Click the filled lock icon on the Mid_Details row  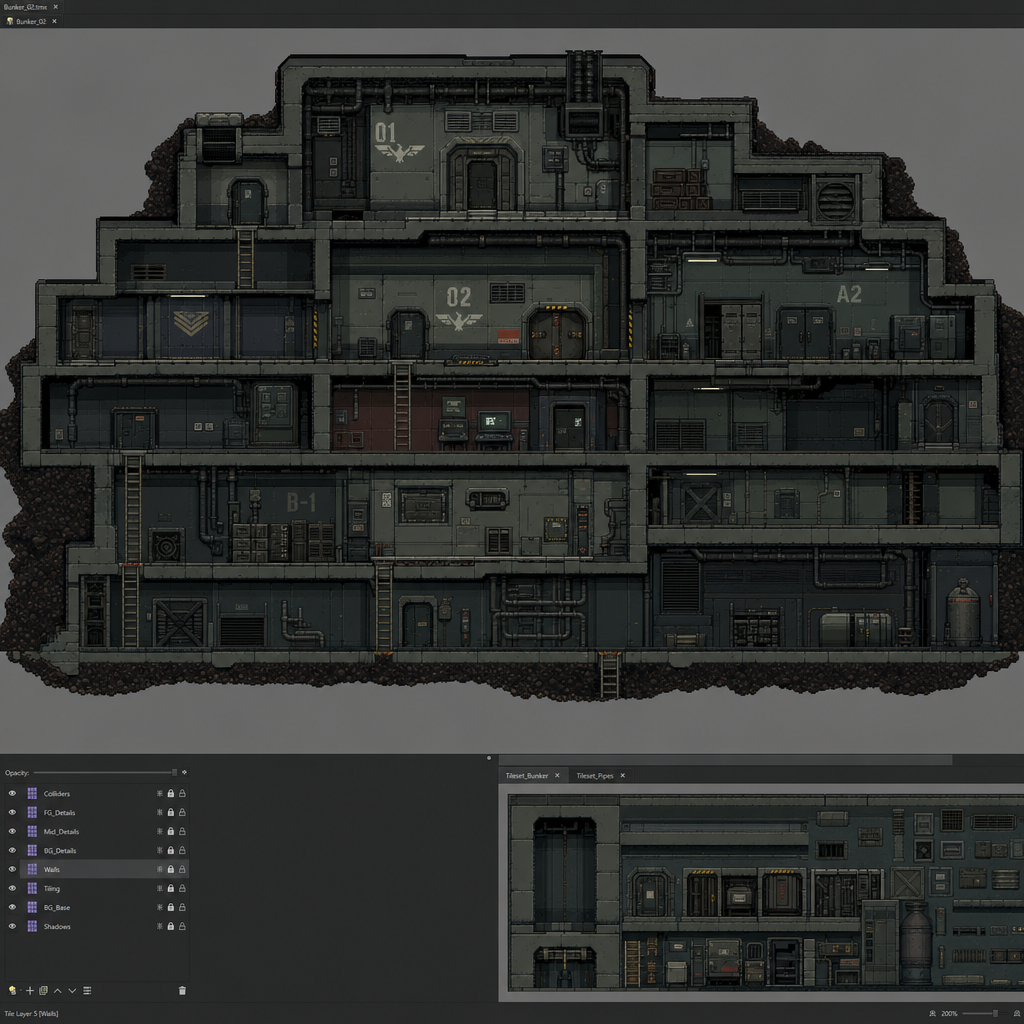[170, 831]
